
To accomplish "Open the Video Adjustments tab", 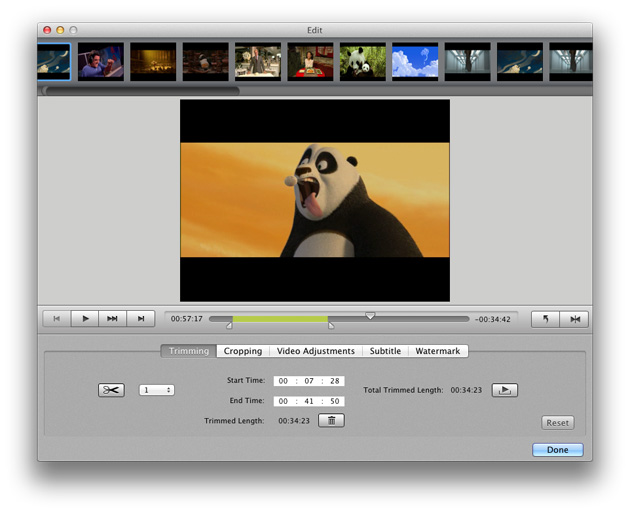I will 316,351.
